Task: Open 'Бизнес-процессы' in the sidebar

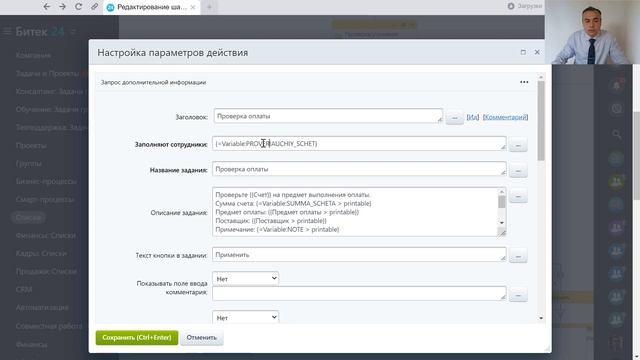Action: [x=46, y=181]
